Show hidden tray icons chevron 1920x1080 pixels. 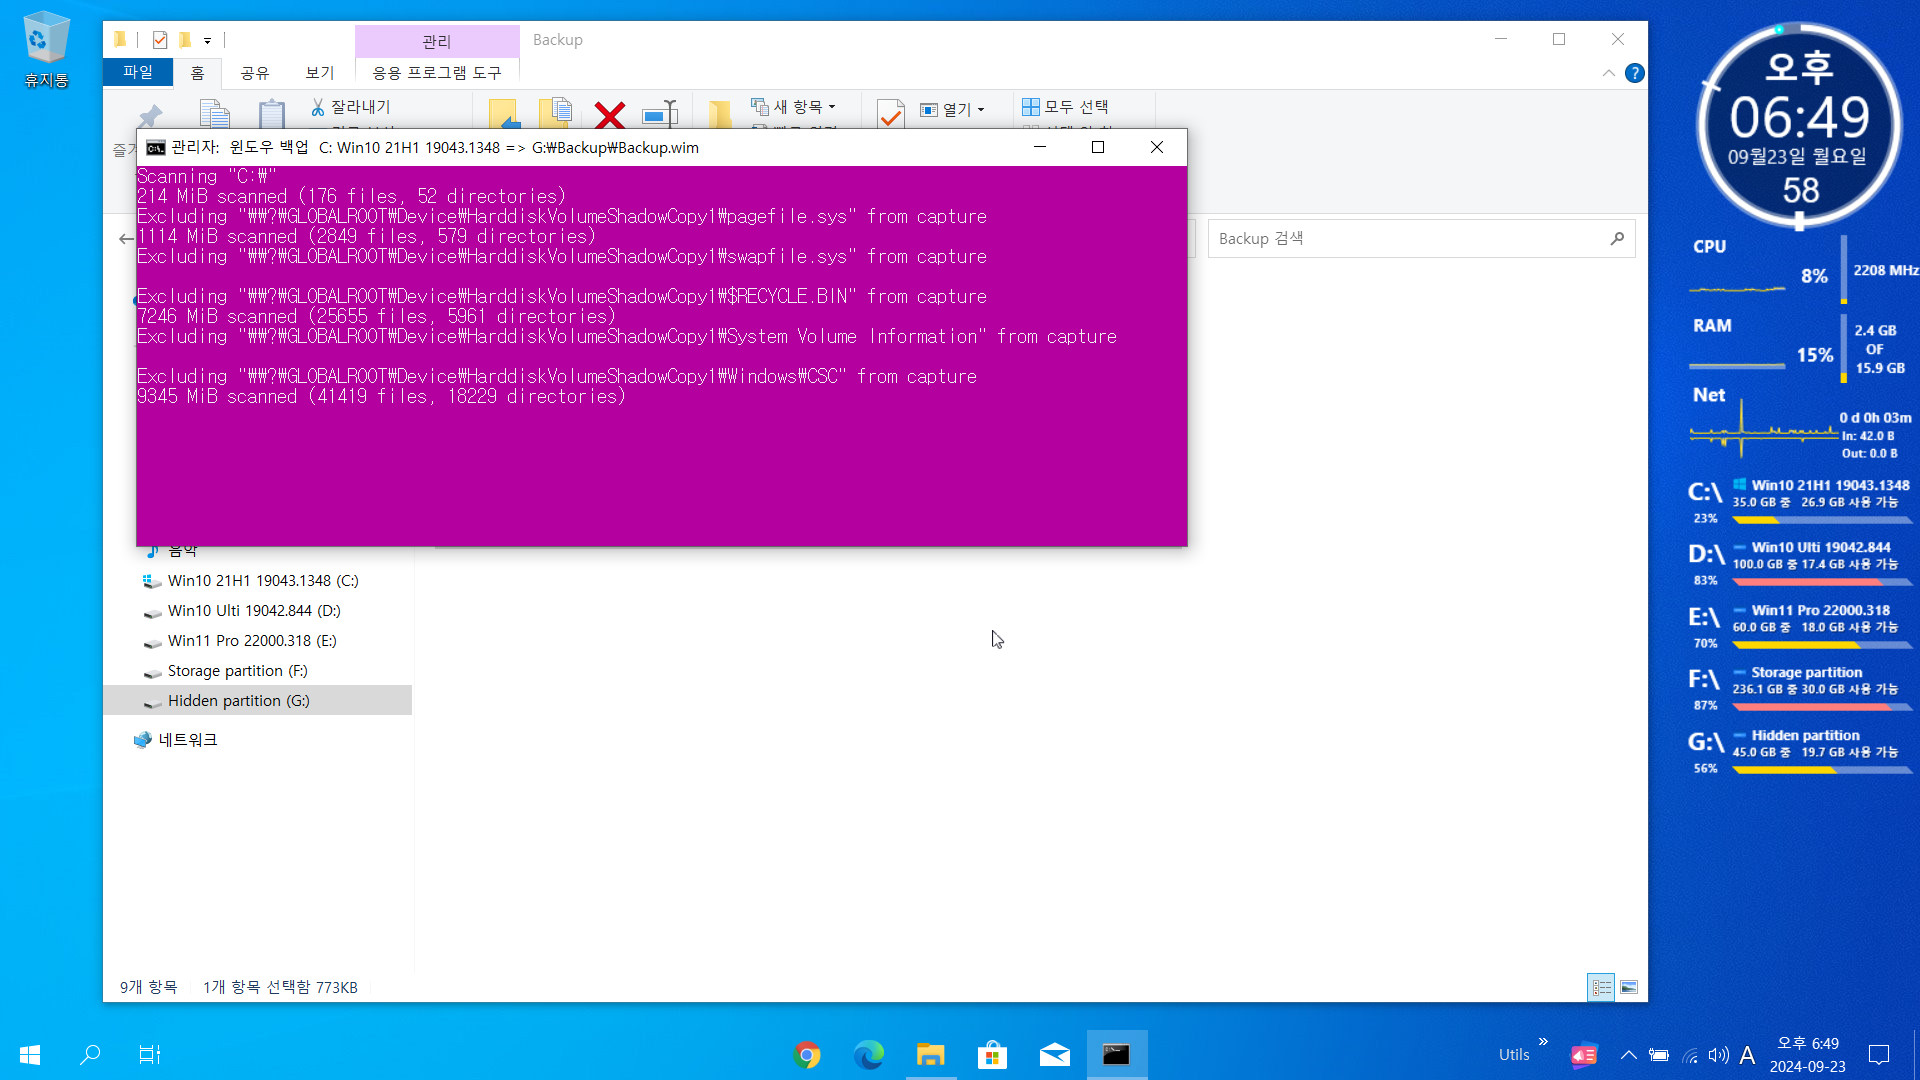pos(1628,1055)
